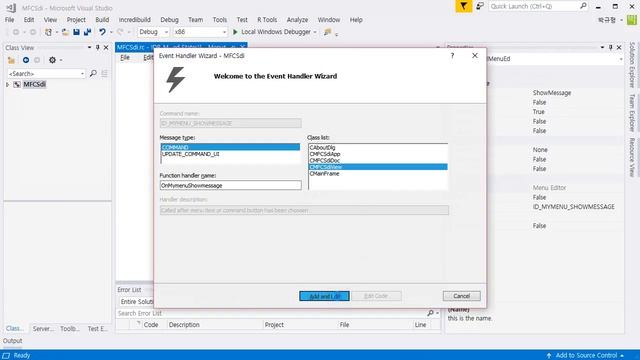The height and width of the screenshot is (360, 640).
Task: Click the Save toolbar icon
Action: [x=76, y=32]
